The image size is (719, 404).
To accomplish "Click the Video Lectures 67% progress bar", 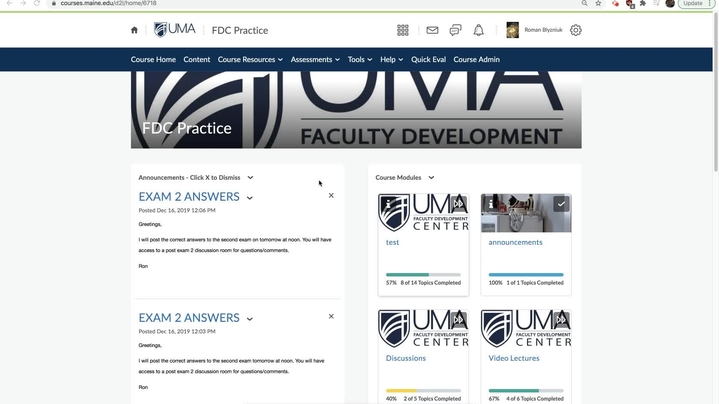I will pyautogui.click(x=526, y=391).
